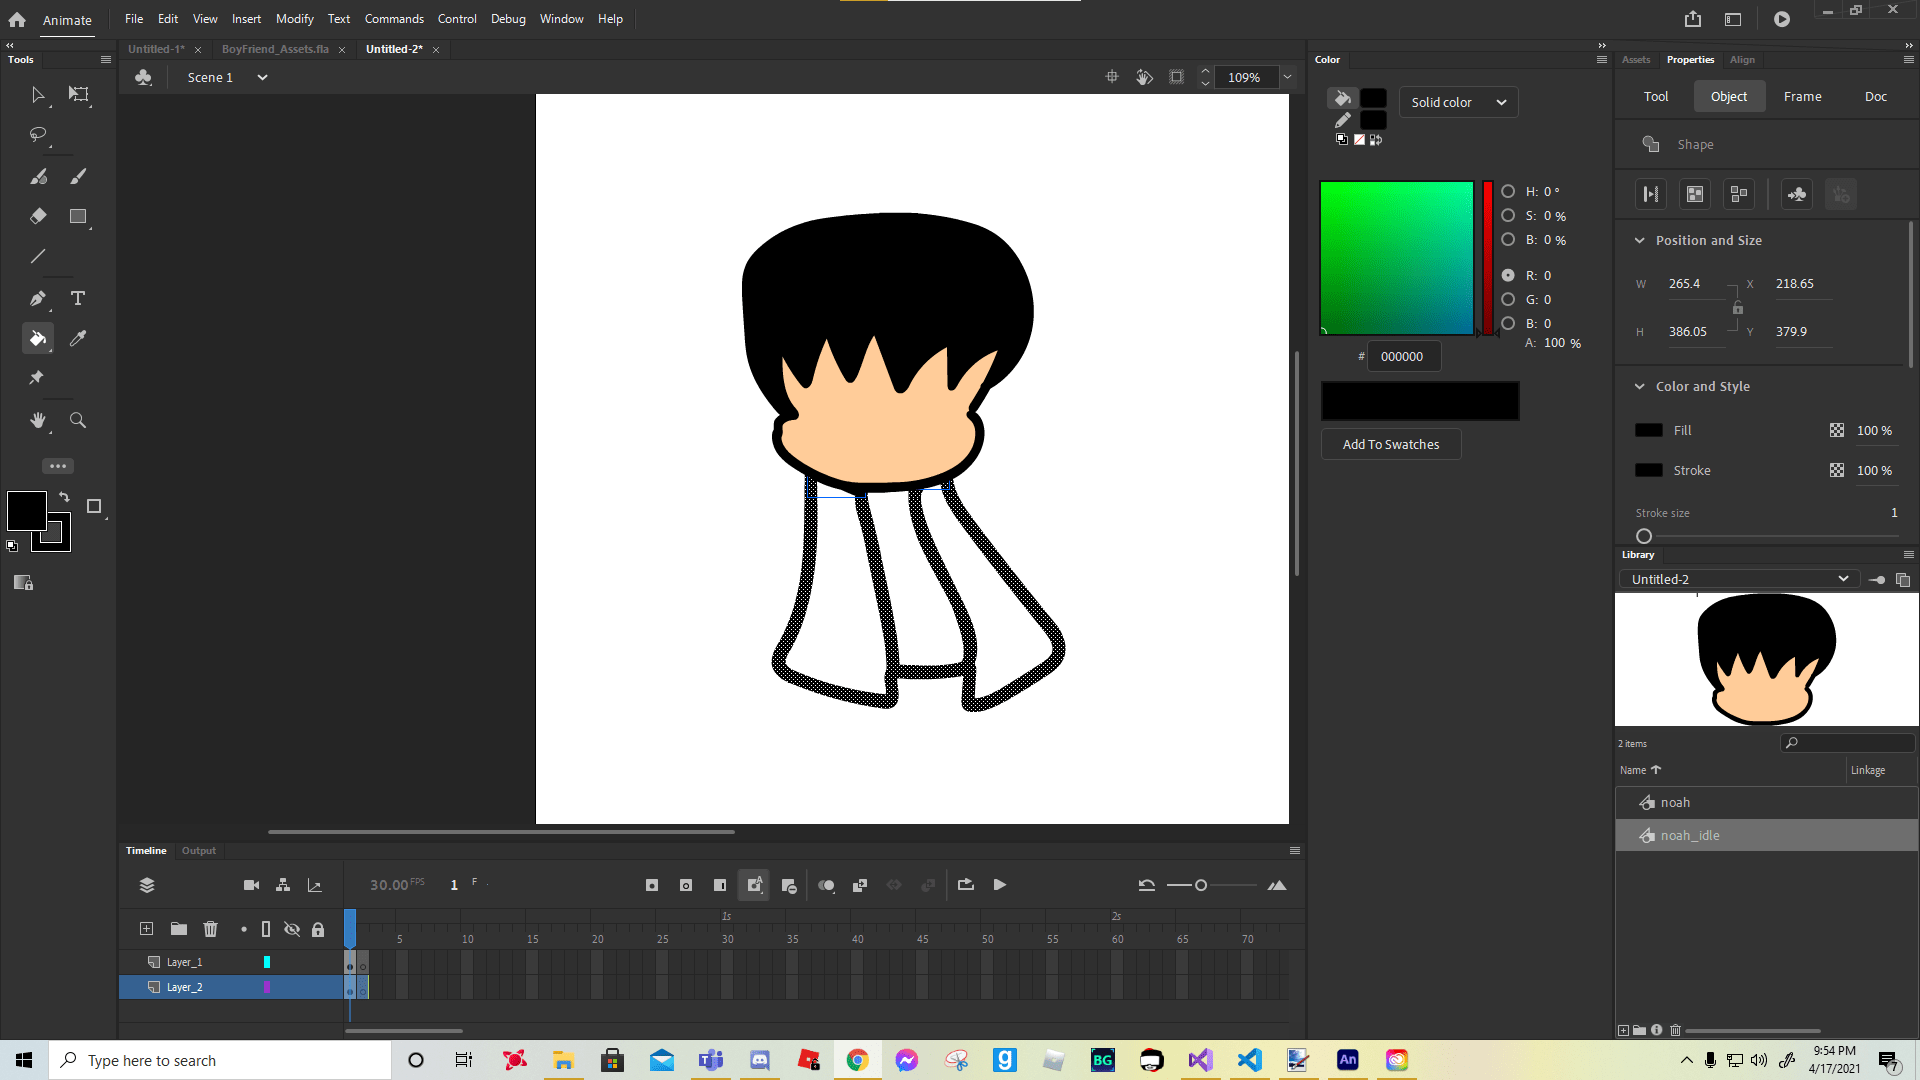Click the Add To Swatches button
The image size is (1920, 1080).
click(x=1390, y=444)
